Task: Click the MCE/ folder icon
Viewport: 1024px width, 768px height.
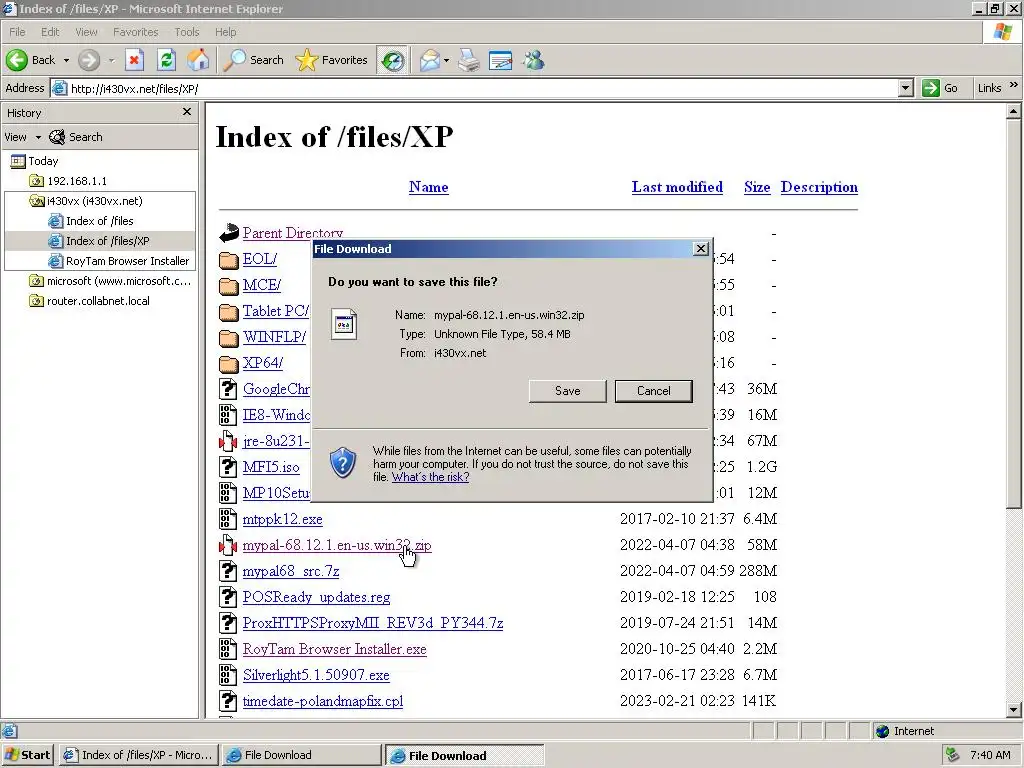Action: point(229,286)
